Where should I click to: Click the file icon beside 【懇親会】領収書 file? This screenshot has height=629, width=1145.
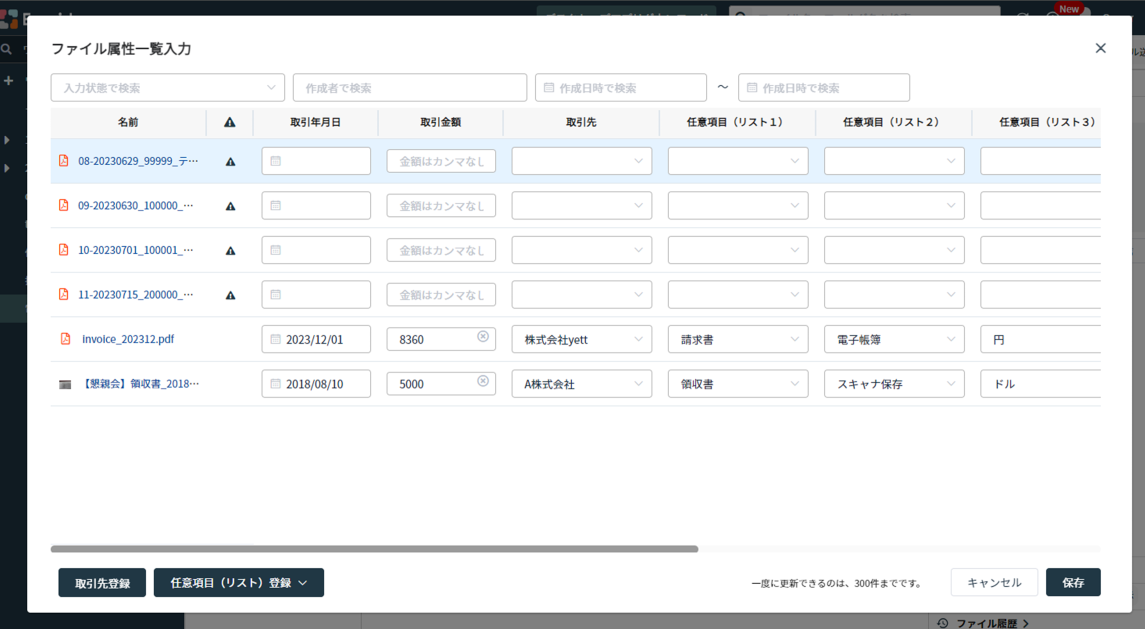tap(65, 384)
